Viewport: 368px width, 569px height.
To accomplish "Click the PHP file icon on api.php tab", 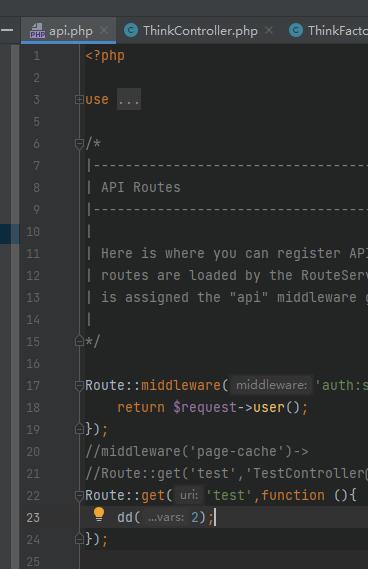I will (37, 30).
